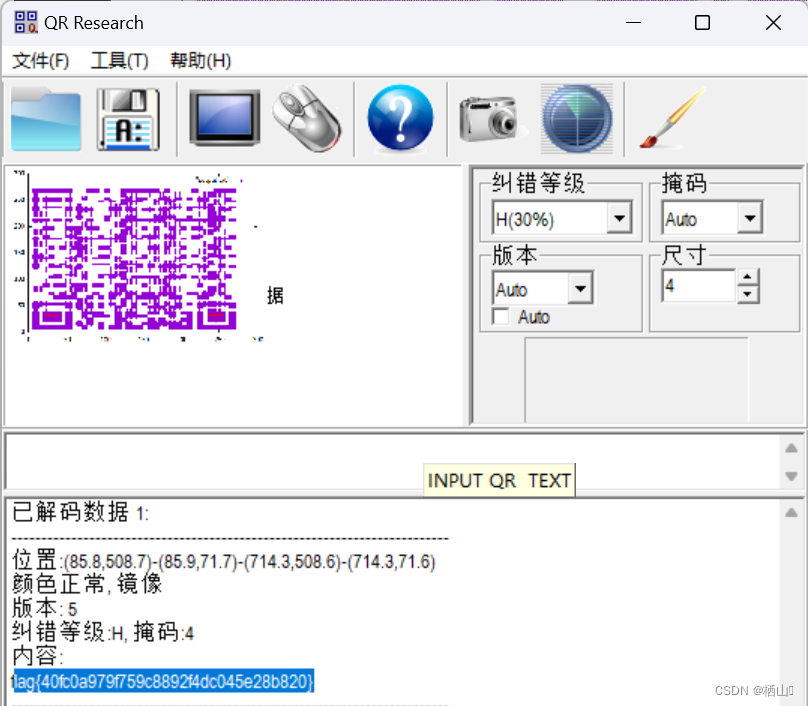
Task: Click the 已解码数据 1: heading
Action: pos(80,512)
